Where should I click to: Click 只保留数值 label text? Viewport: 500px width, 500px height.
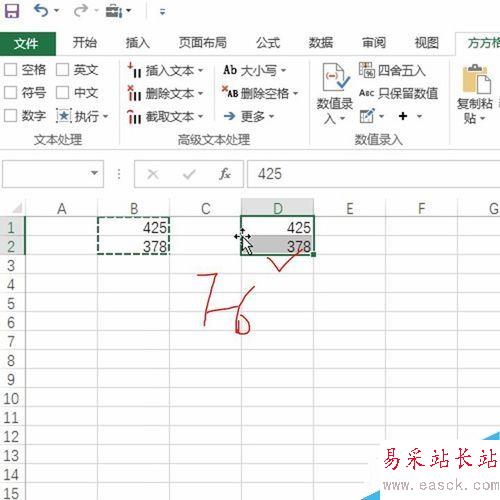click(408, 93)
